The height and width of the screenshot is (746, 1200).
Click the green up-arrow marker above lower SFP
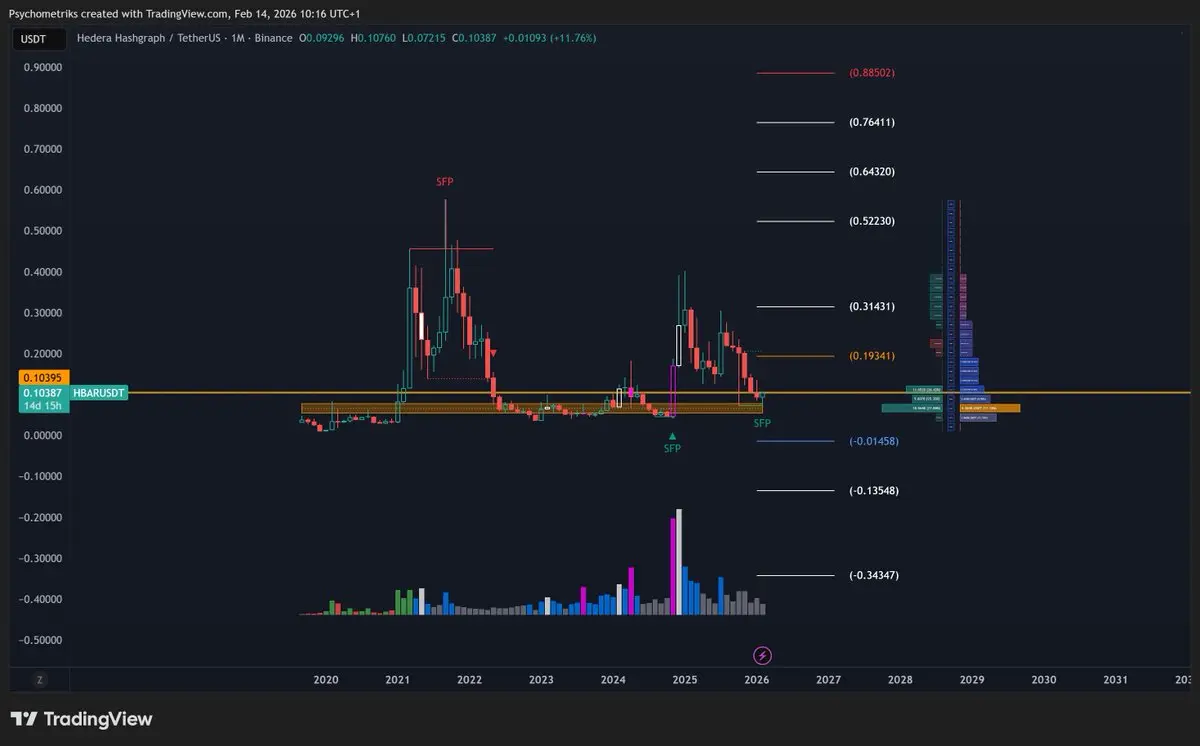coord(673,436)
